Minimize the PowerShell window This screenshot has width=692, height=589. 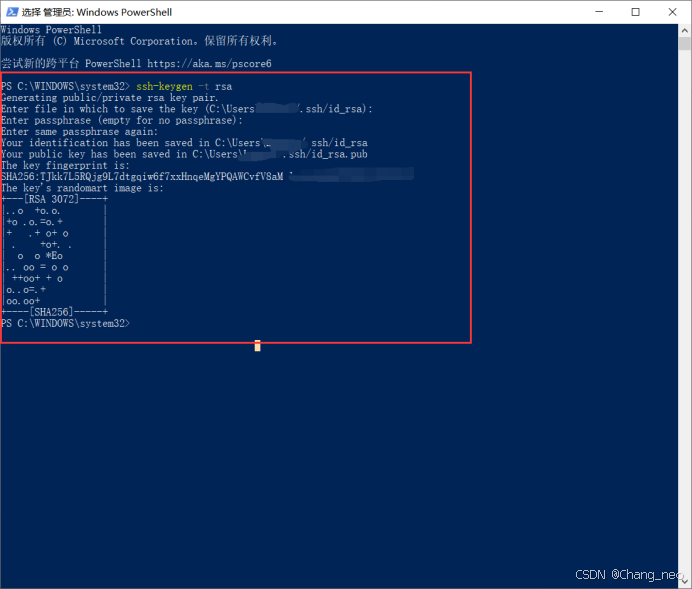(x=599, y=12)
